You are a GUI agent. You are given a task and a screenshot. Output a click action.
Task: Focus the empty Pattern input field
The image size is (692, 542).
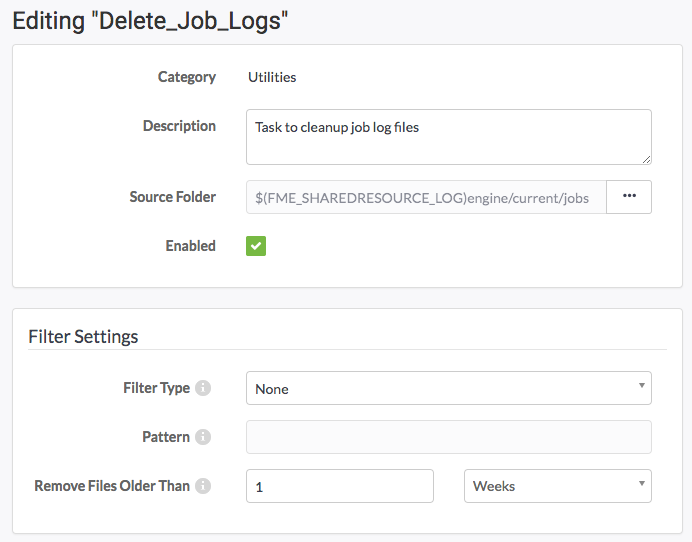449,437
